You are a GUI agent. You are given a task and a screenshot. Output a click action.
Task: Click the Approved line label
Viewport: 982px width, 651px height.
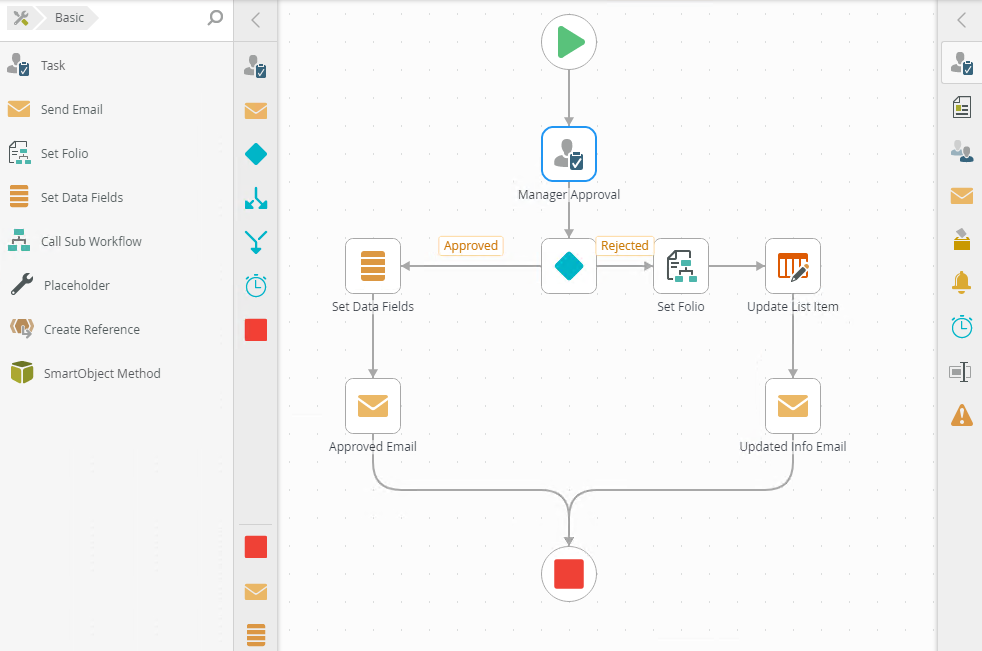point(470,246)
